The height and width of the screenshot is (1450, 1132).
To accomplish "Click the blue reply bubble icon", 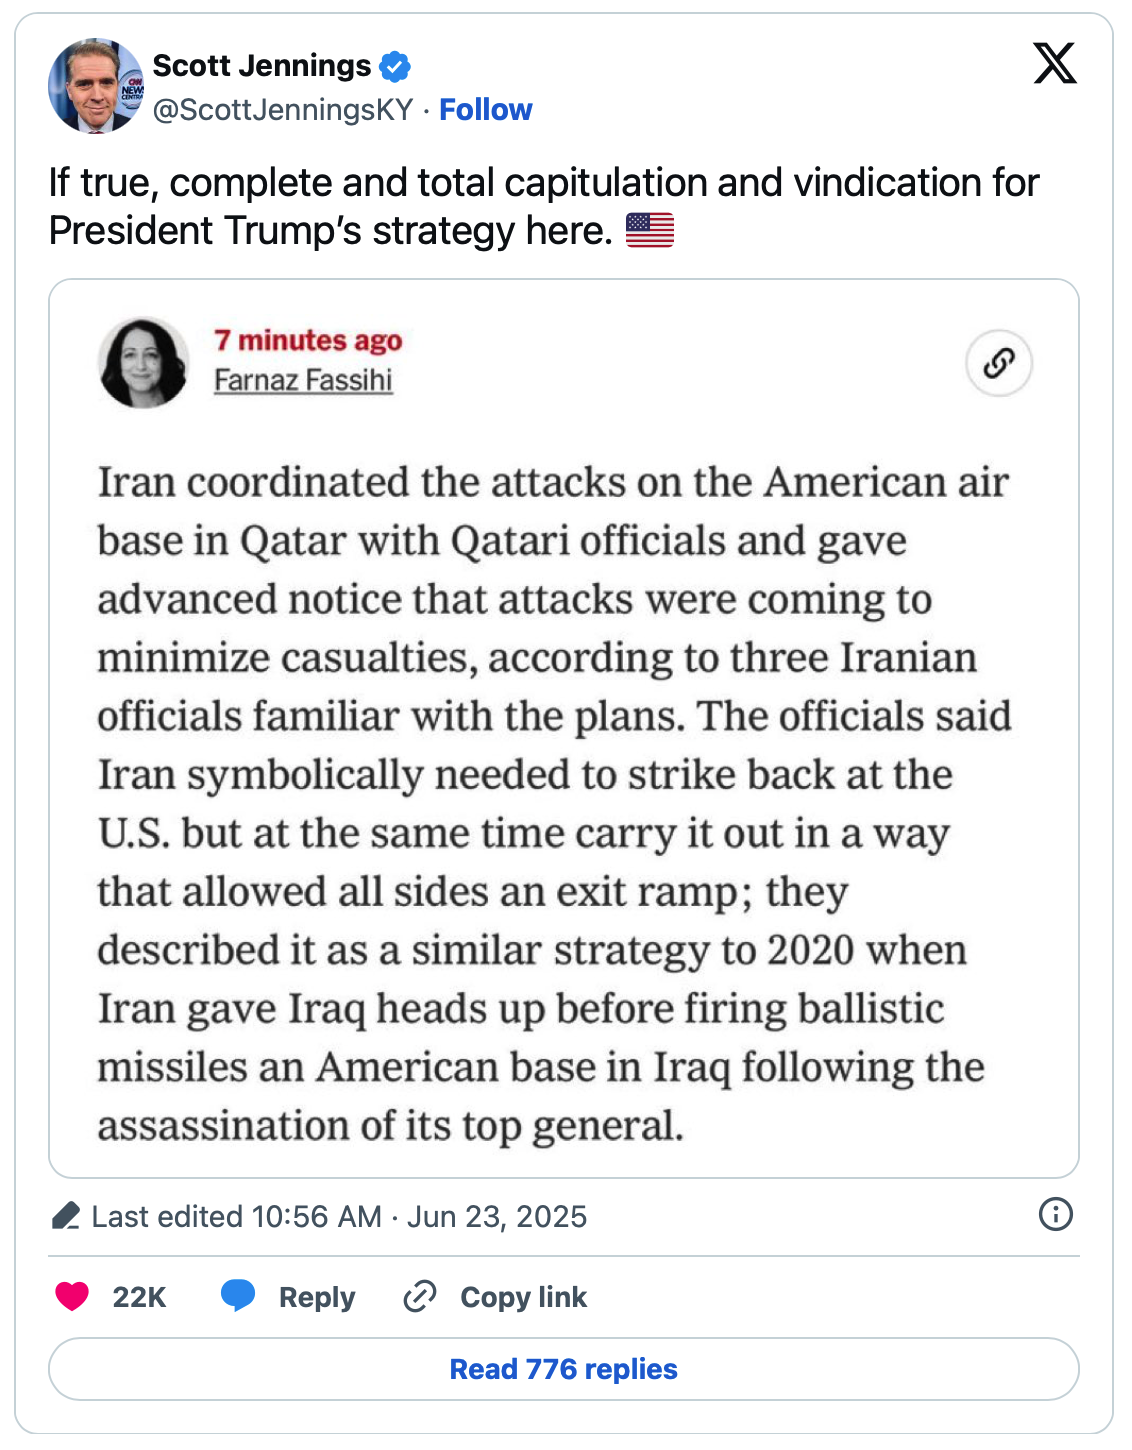I will pyautogui.click(x=238, y=1296).
